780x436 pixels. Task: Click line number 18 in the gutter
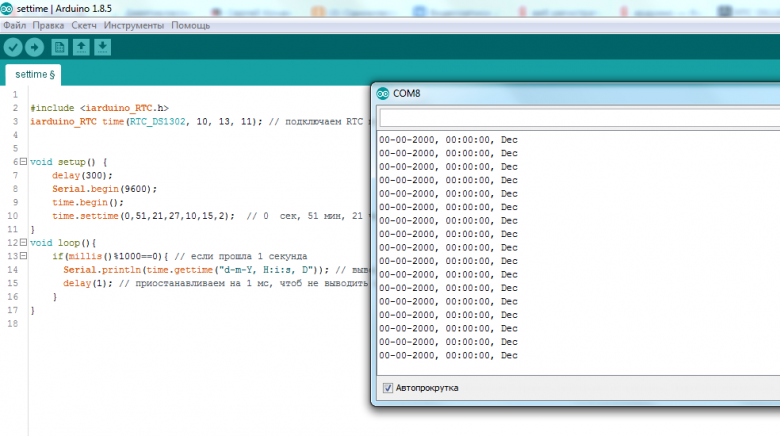tap(12, 324)
